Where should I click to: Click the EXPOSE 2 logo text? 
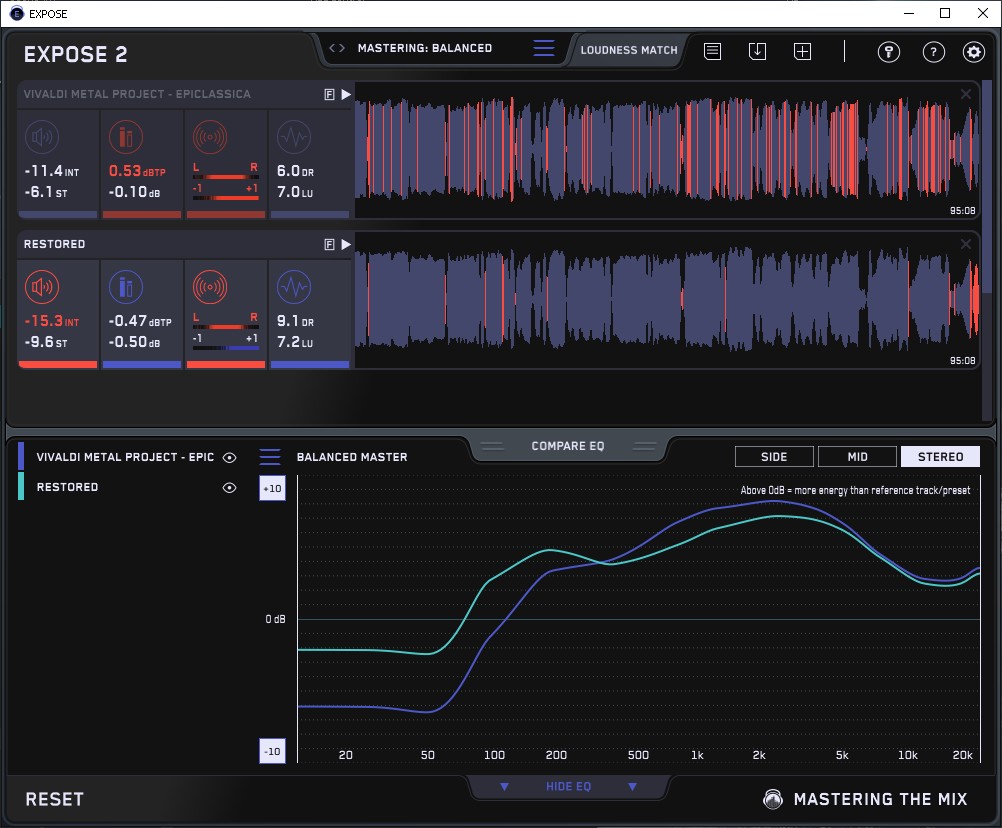pos(75,54)
